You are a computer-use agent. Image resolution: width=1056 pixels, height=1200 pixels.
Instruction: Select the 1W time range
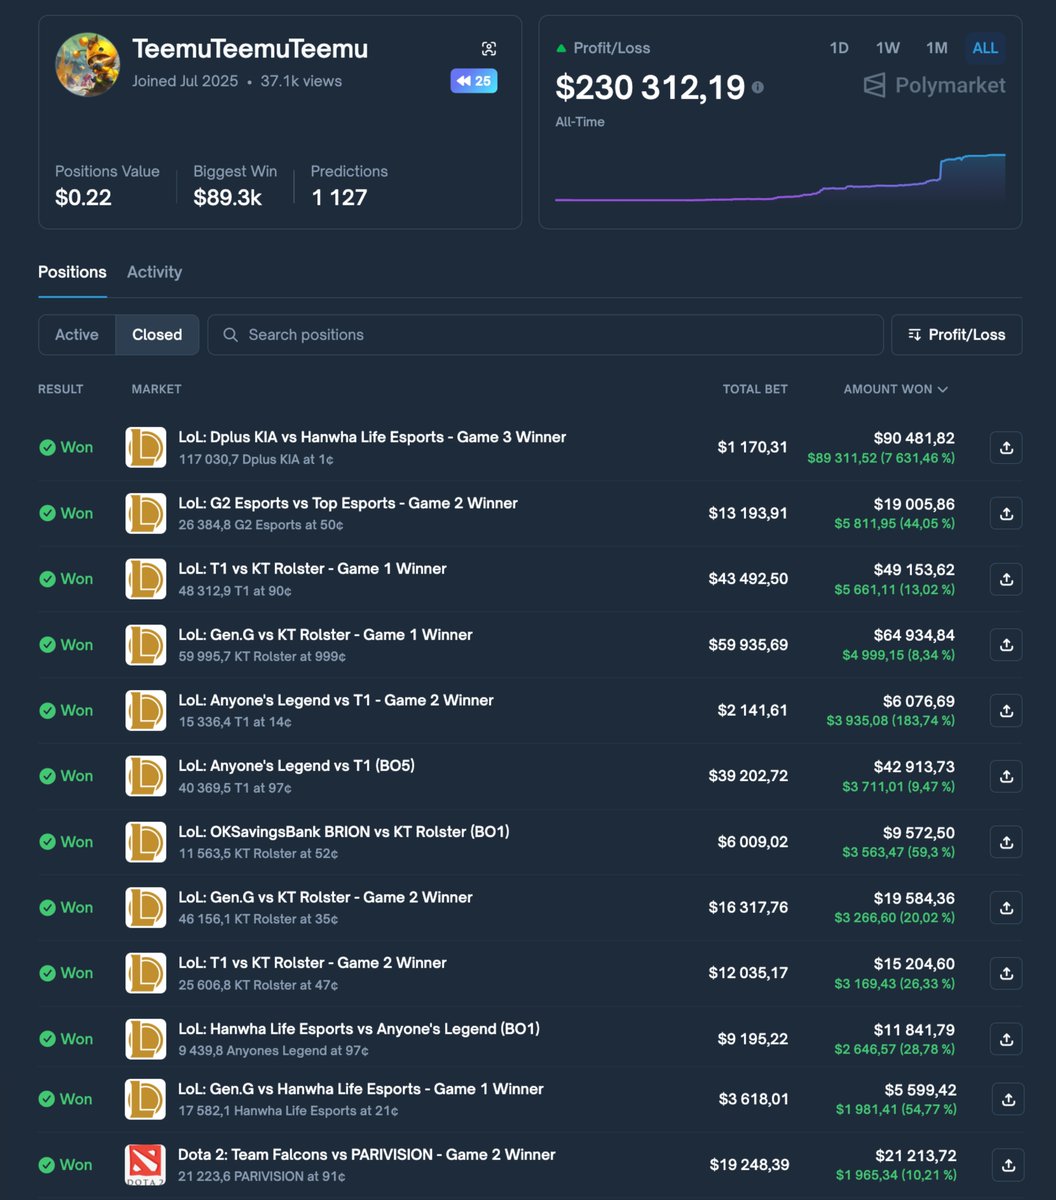(x=888, y=48)
